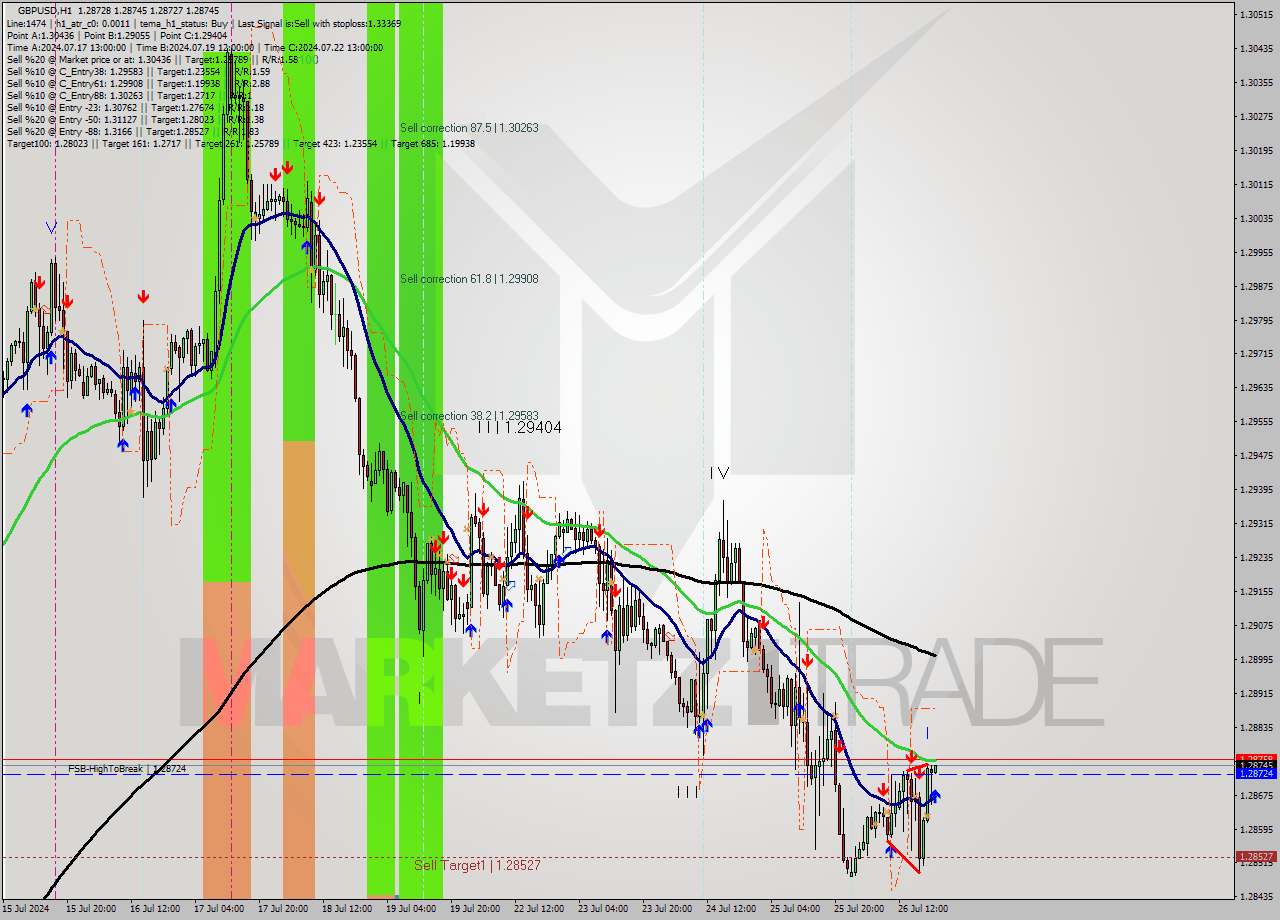1280x920 pixels.
Task: Click the 22 Jul 12:00 time axis label
Action: pos(539,909)
